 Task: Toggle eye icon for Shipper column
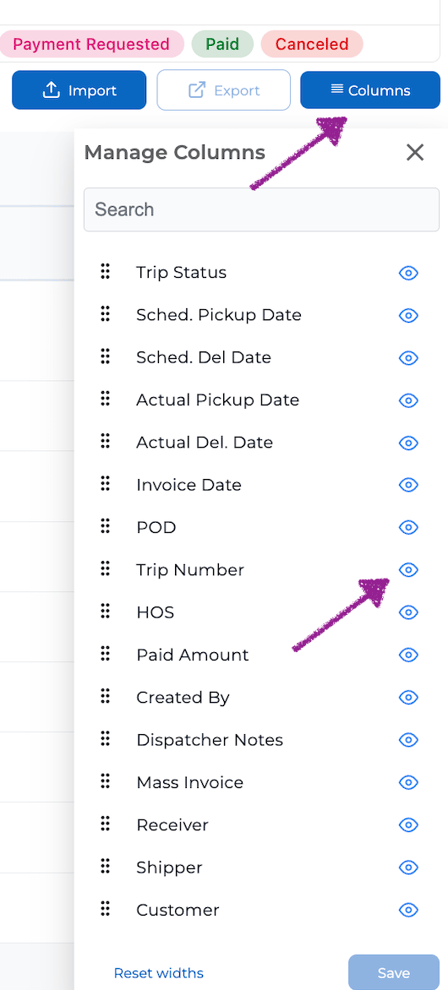point(409,868)
